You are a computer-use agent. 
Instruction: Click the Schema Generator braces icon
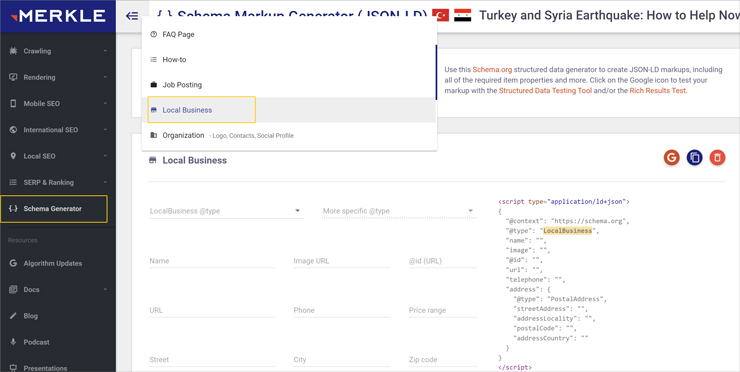pyautogui.click(x=13, y=209)
